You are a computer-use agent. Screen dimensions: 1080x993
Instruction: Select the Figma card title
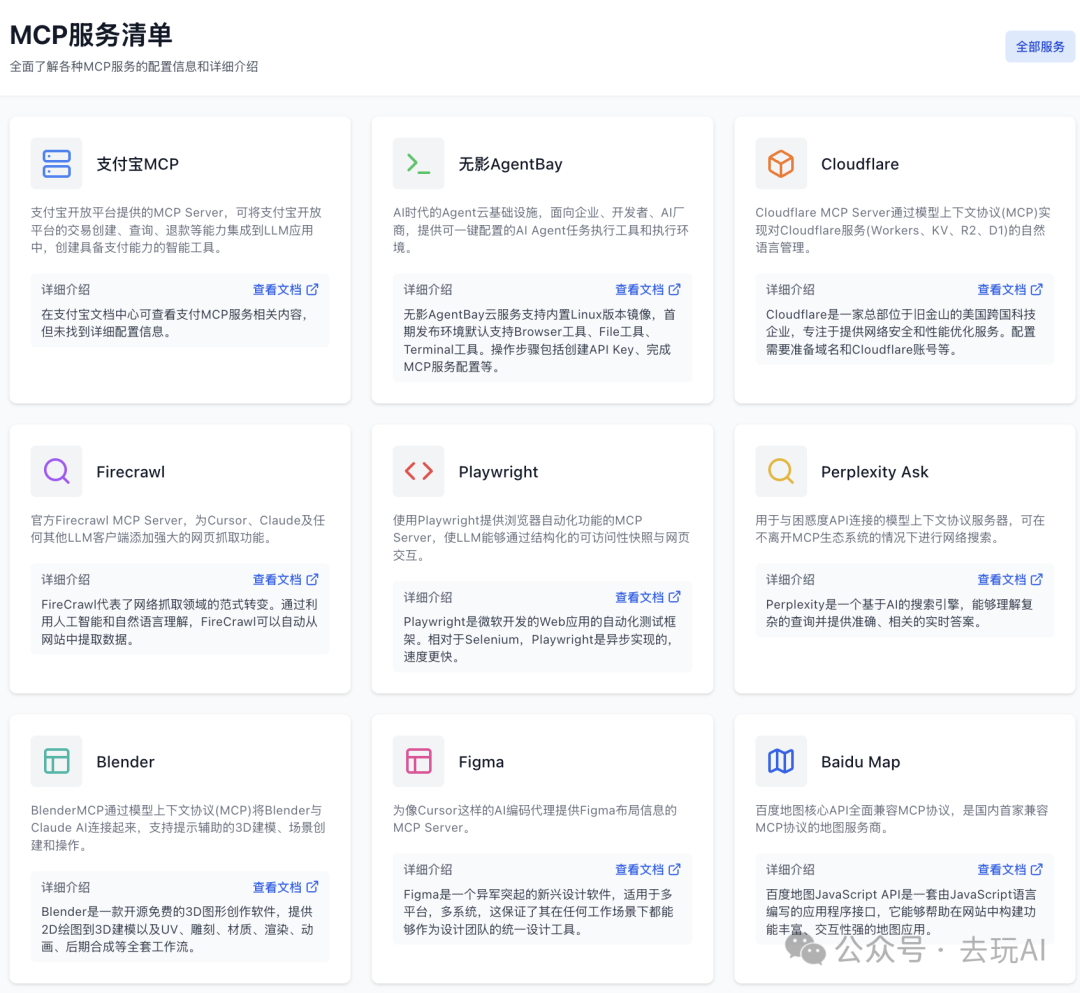[481, 762]
